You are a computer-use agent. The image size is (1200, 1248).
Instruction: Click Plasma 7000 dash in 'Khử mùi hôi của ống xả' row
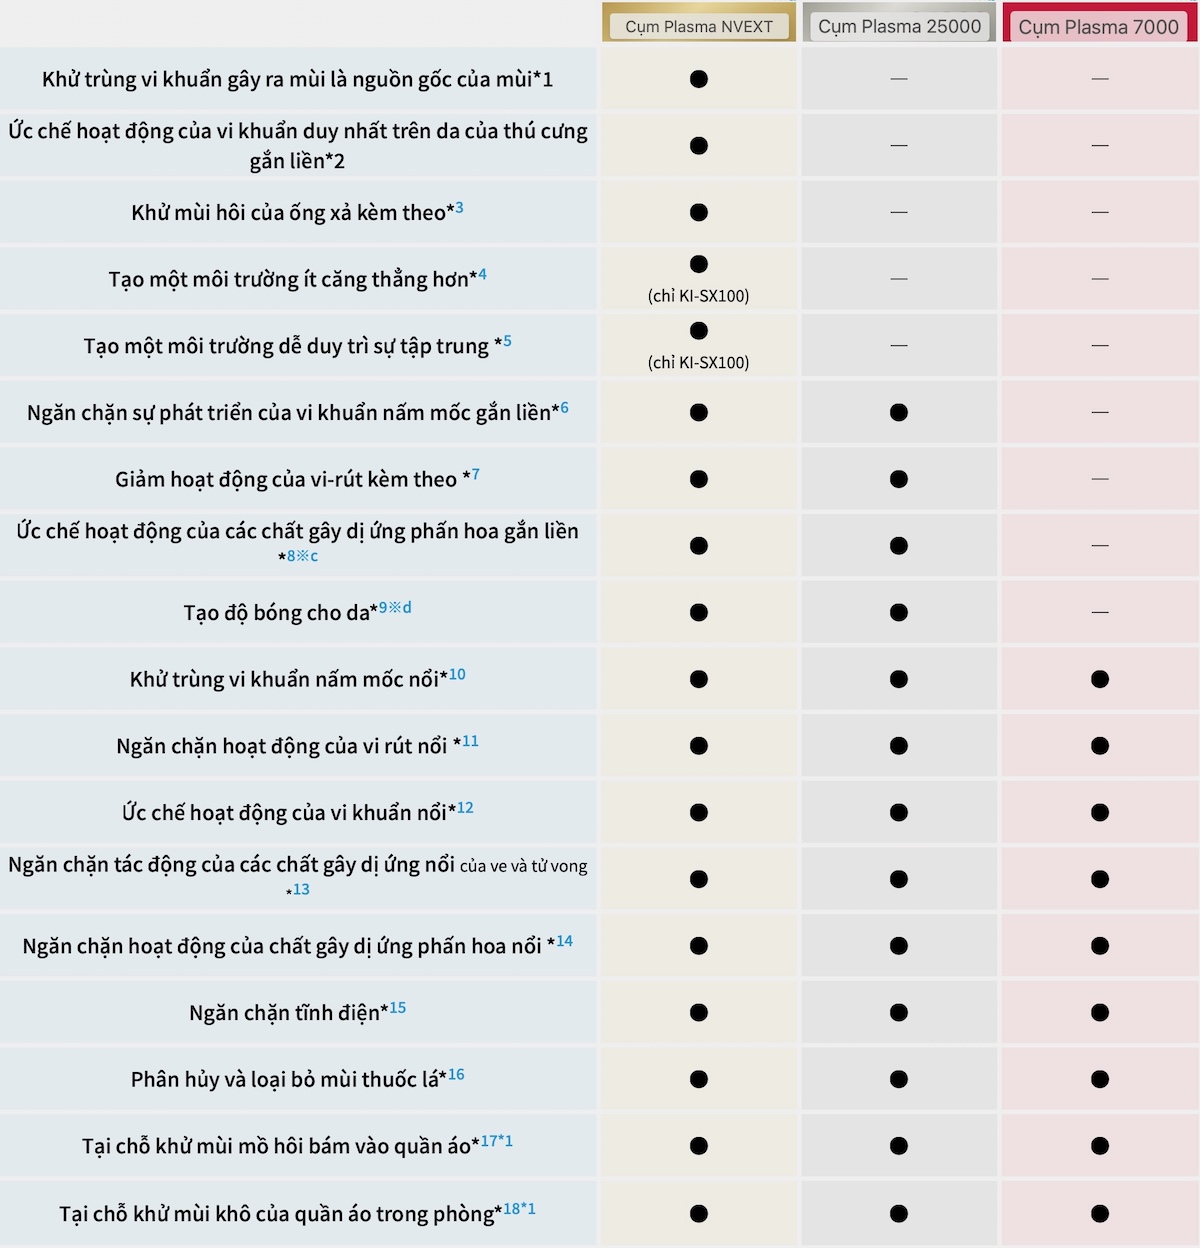click(1100, 212)
